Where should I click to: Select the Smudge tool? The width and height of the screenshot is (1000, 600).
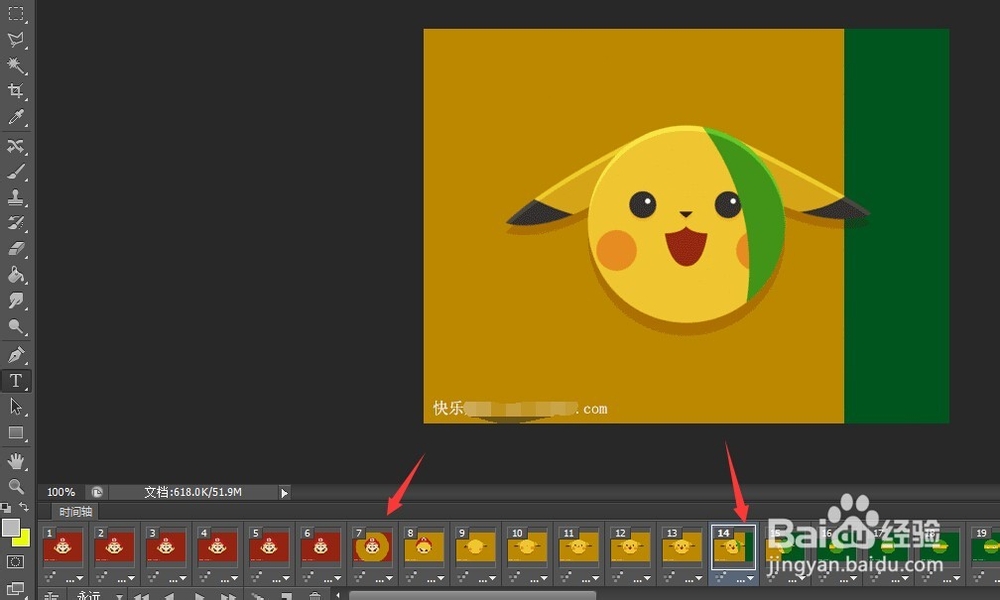pyautogui.click(x=16, y=300)
